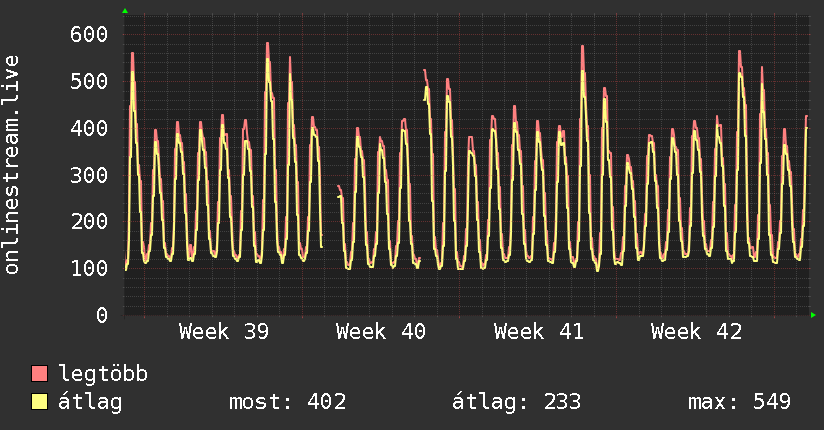Image resolution: width=824 pixels, height=430 pixels.
Task: Select the legtöbb legend label
Action: pos(103,373)
